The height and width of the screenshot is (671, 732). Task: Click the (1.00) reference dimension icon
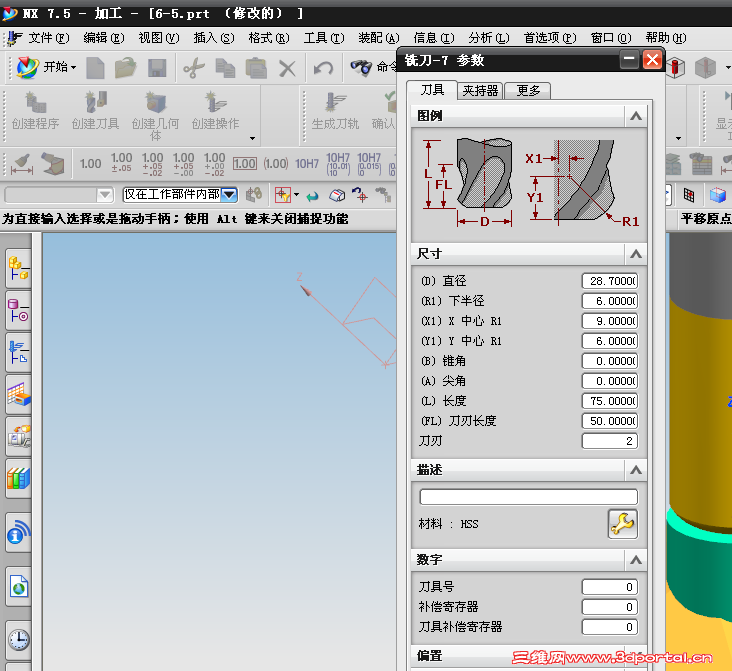275,164
